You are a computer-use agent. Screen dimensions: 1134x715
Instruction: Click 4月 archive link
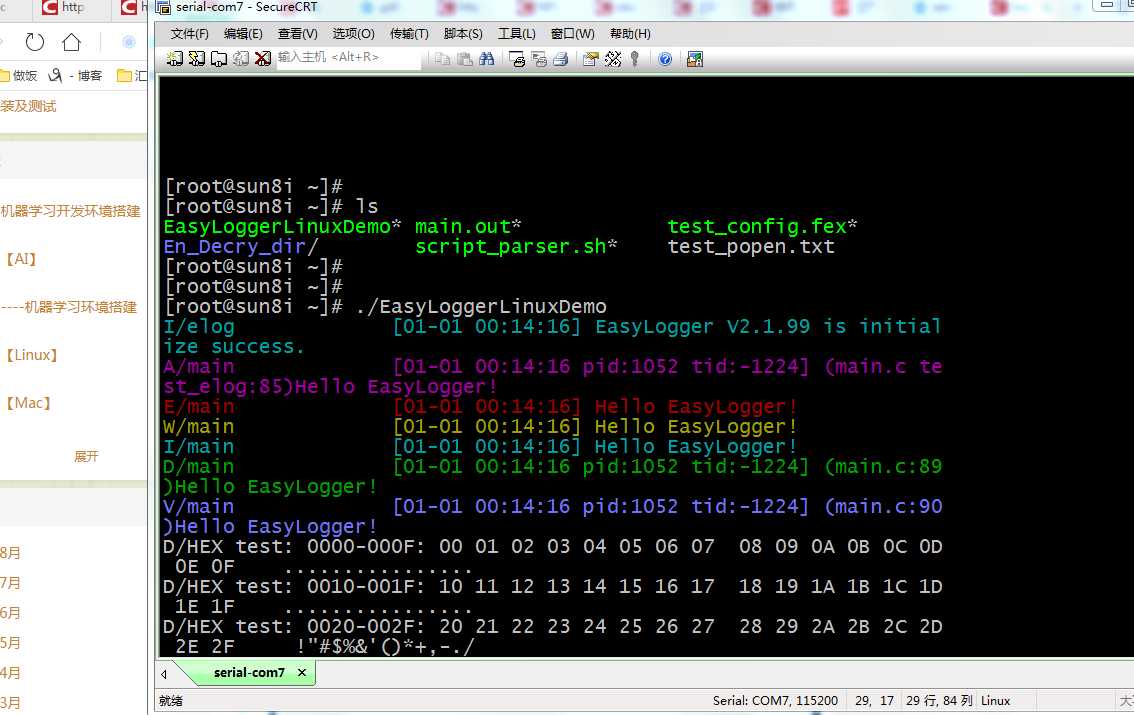click(10, 672)
